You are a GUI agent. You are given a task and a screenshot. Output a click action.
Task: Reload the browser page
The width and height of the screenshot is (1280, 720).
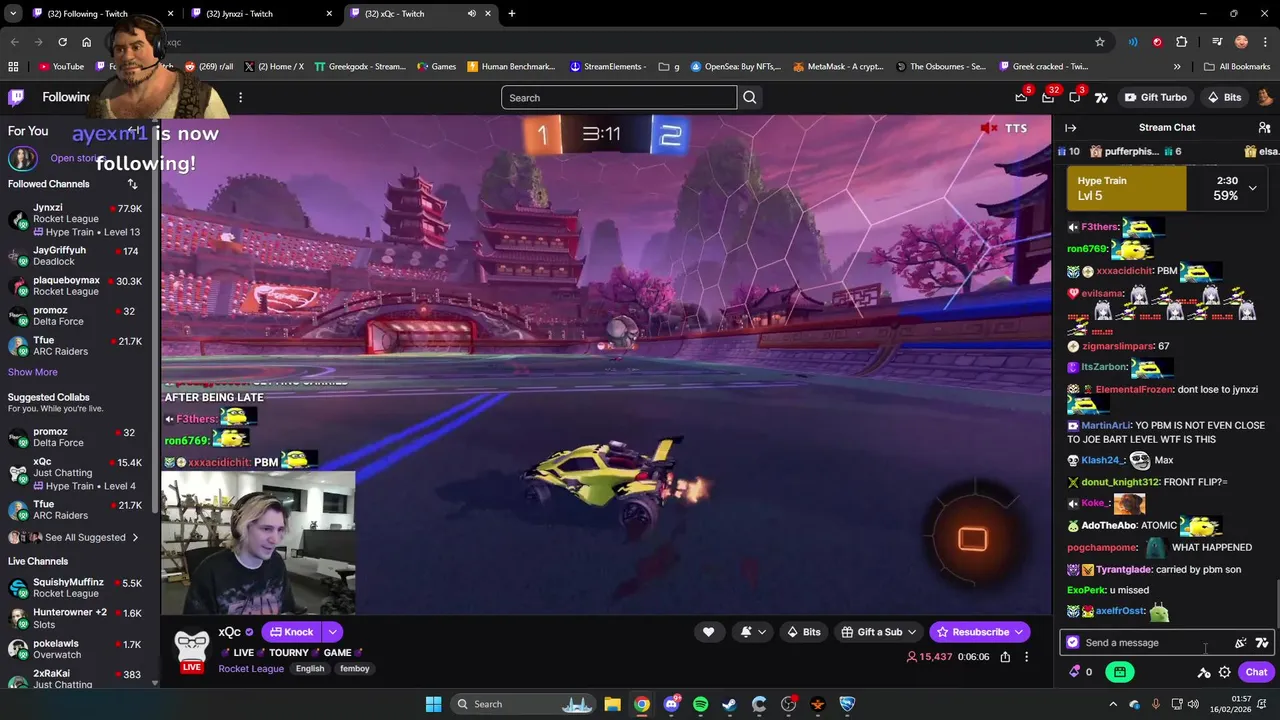(62, 42)
